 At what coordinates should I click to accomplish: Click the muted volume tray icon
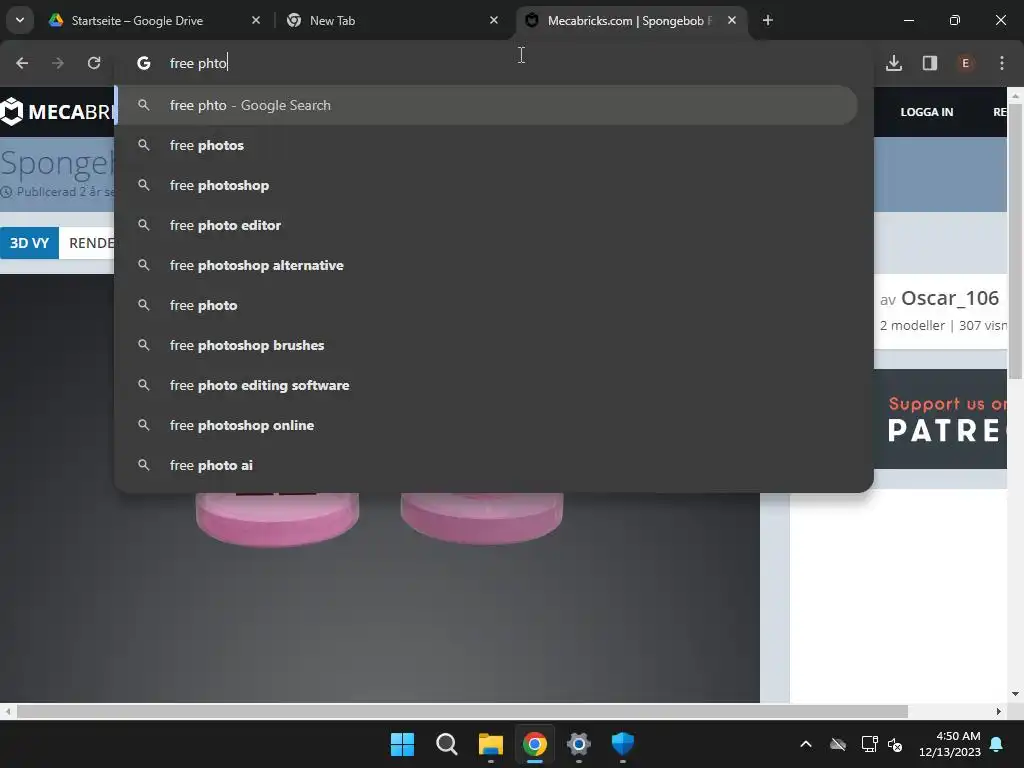[x=895, y=744]
